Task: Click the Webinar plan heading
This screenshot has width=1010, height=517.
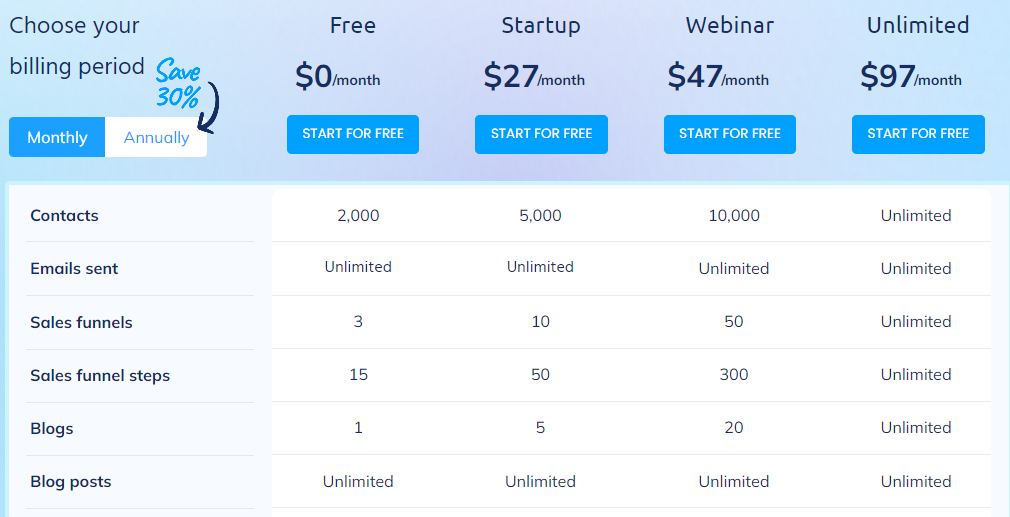Action: [x=730, y=25]
